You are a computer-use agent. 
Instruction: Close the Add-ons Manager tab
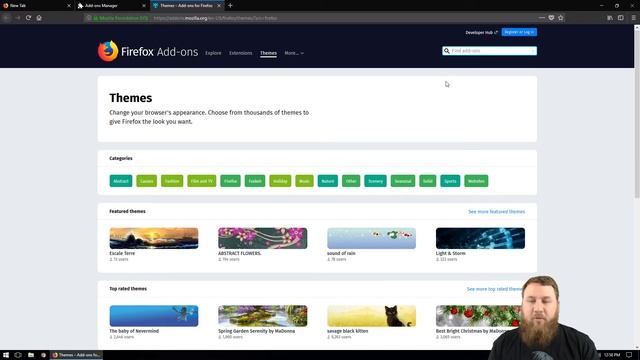(x=144, y=6)
